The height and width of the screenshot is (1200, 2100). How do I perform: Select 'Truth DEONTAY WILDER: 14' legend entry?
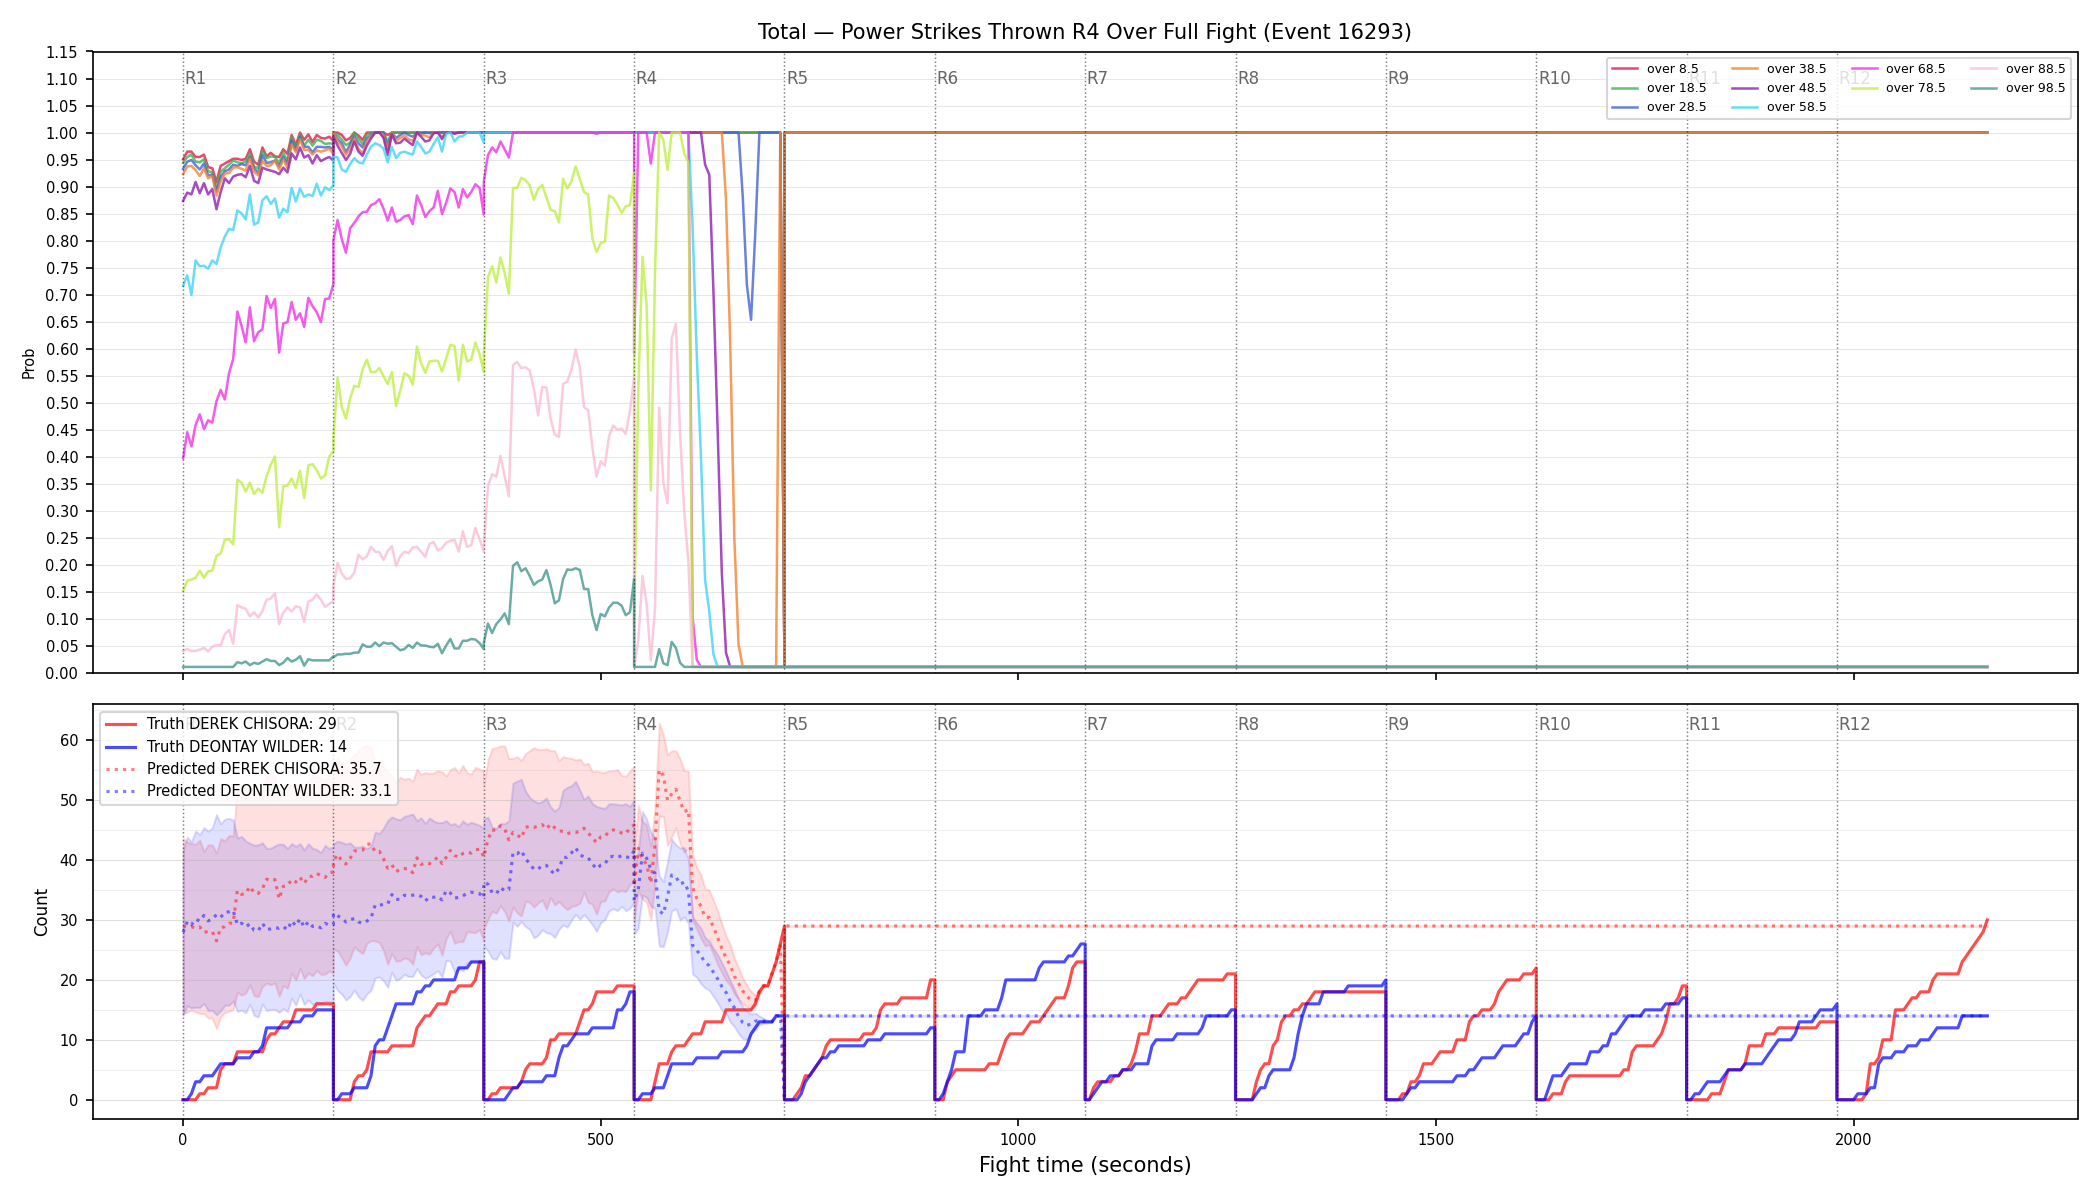(x=226, y=746)
